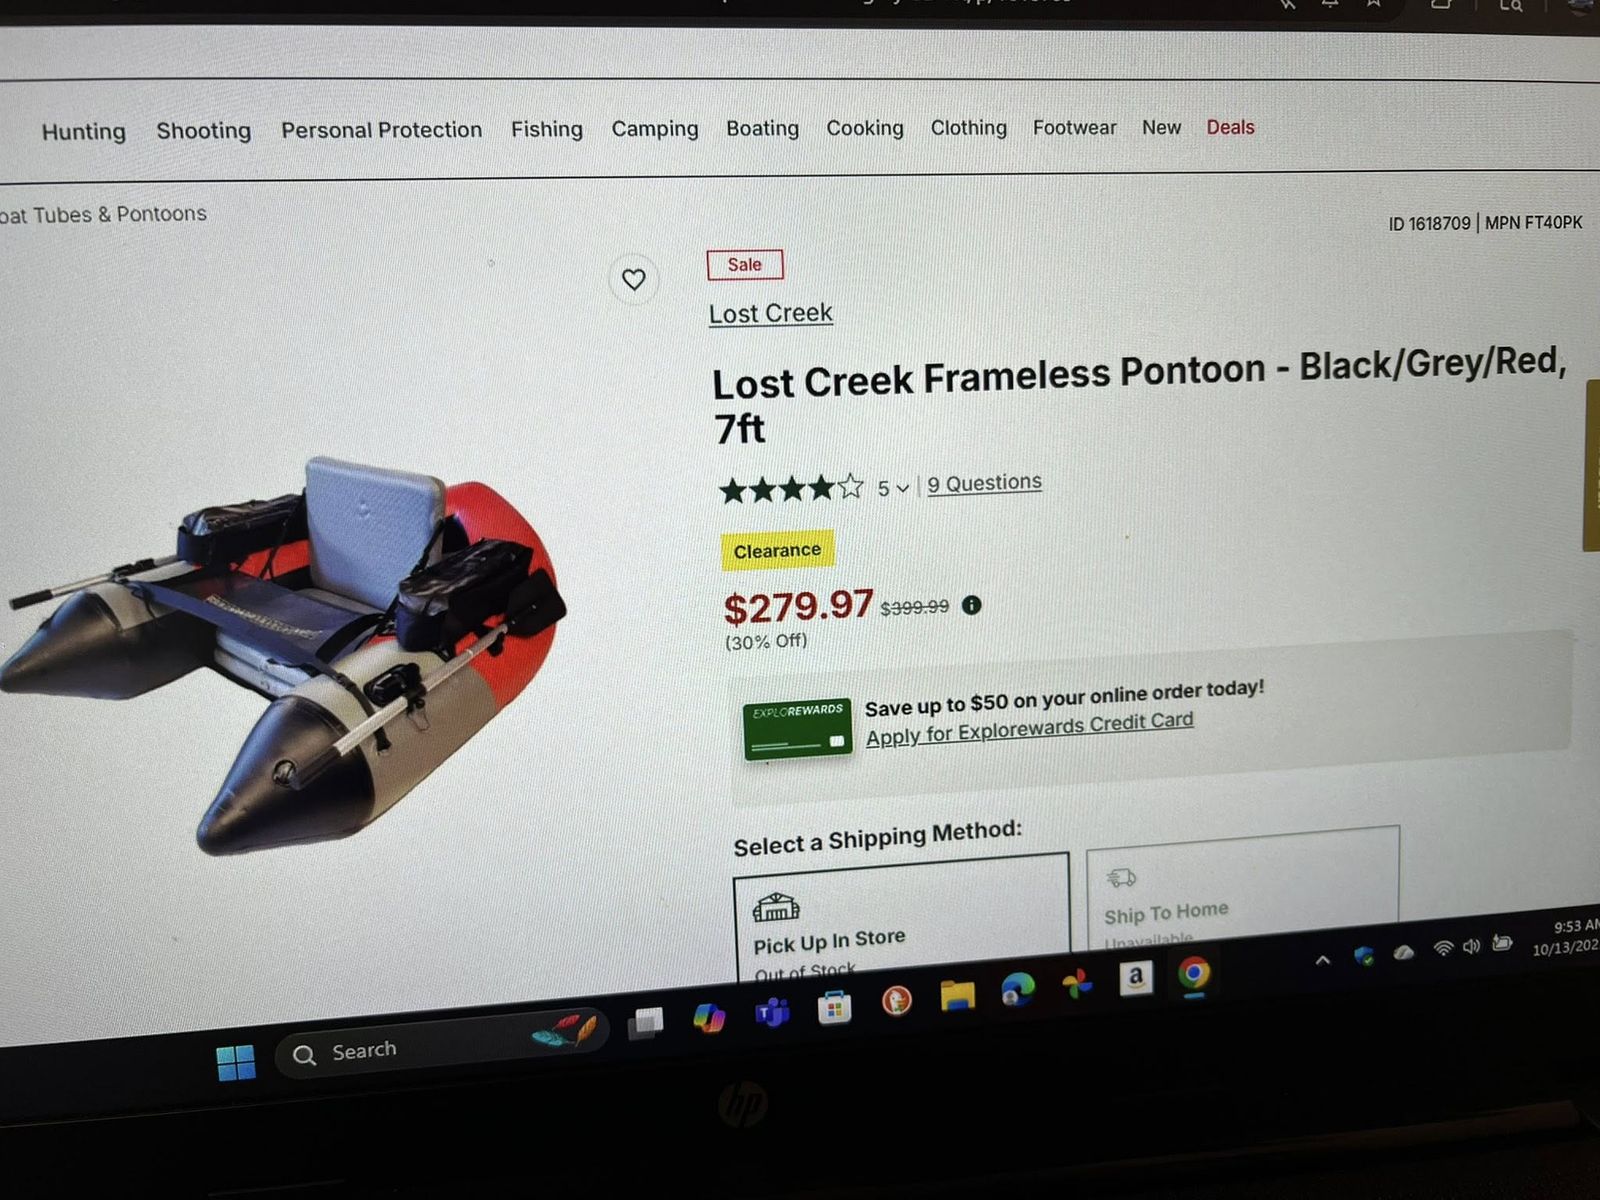Open price info icon beside $399.99
Screen dimensions: 1600x1200
pyautogui.click(x=971, y=605)
